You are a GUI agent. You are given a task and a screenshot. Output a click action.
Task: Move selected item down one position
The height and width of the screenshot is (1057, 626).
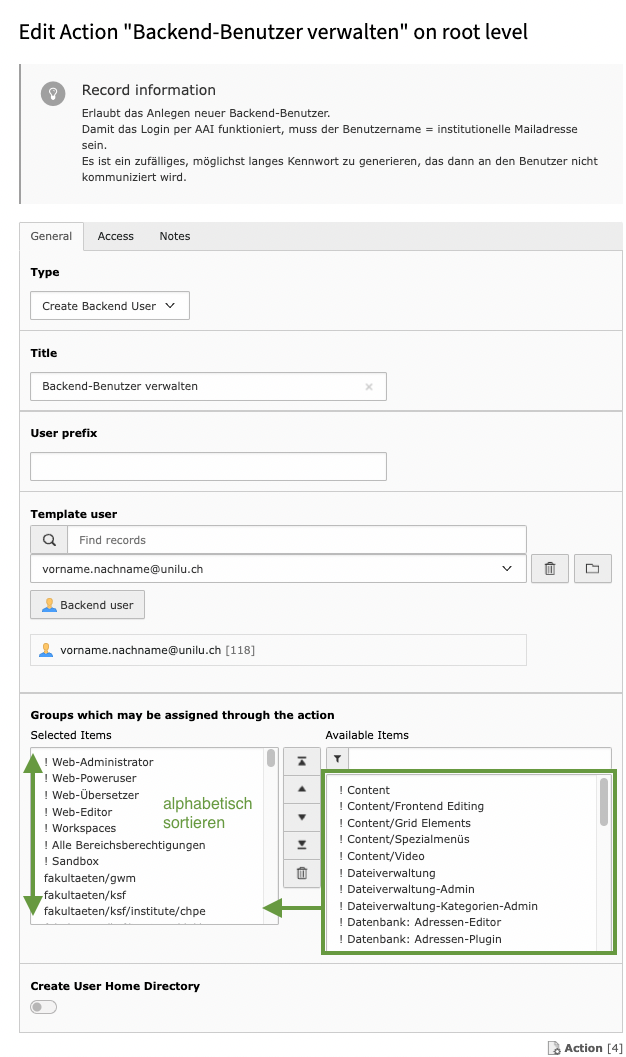pos(302,817)
